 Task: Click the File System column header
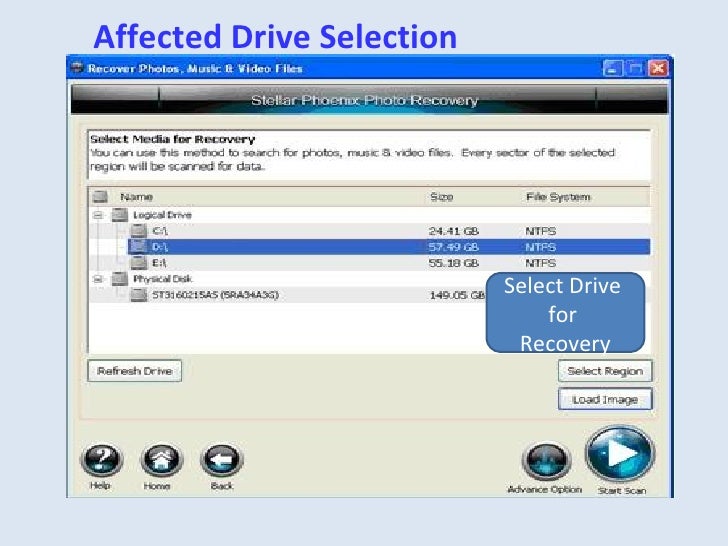point(558,197)
